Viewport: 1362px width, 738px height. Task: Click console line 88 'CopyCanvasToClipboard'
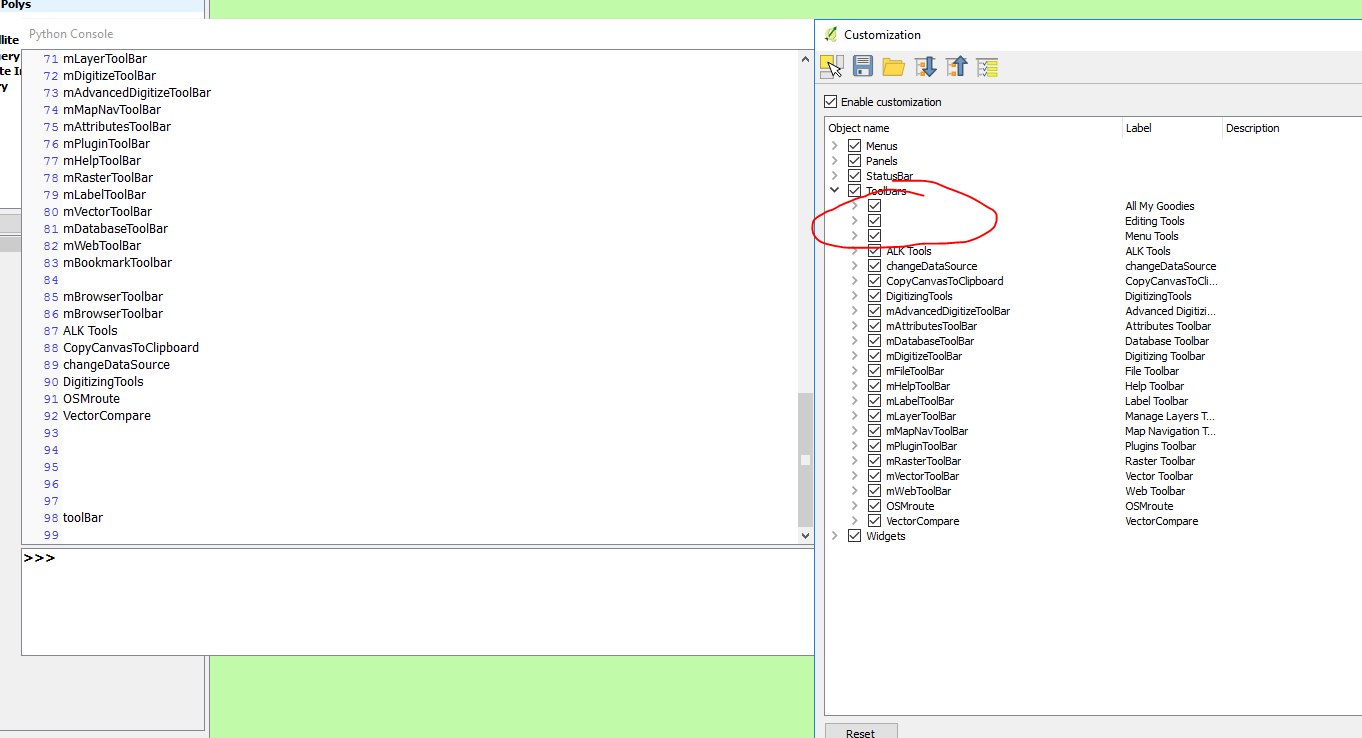pos(131,348)
